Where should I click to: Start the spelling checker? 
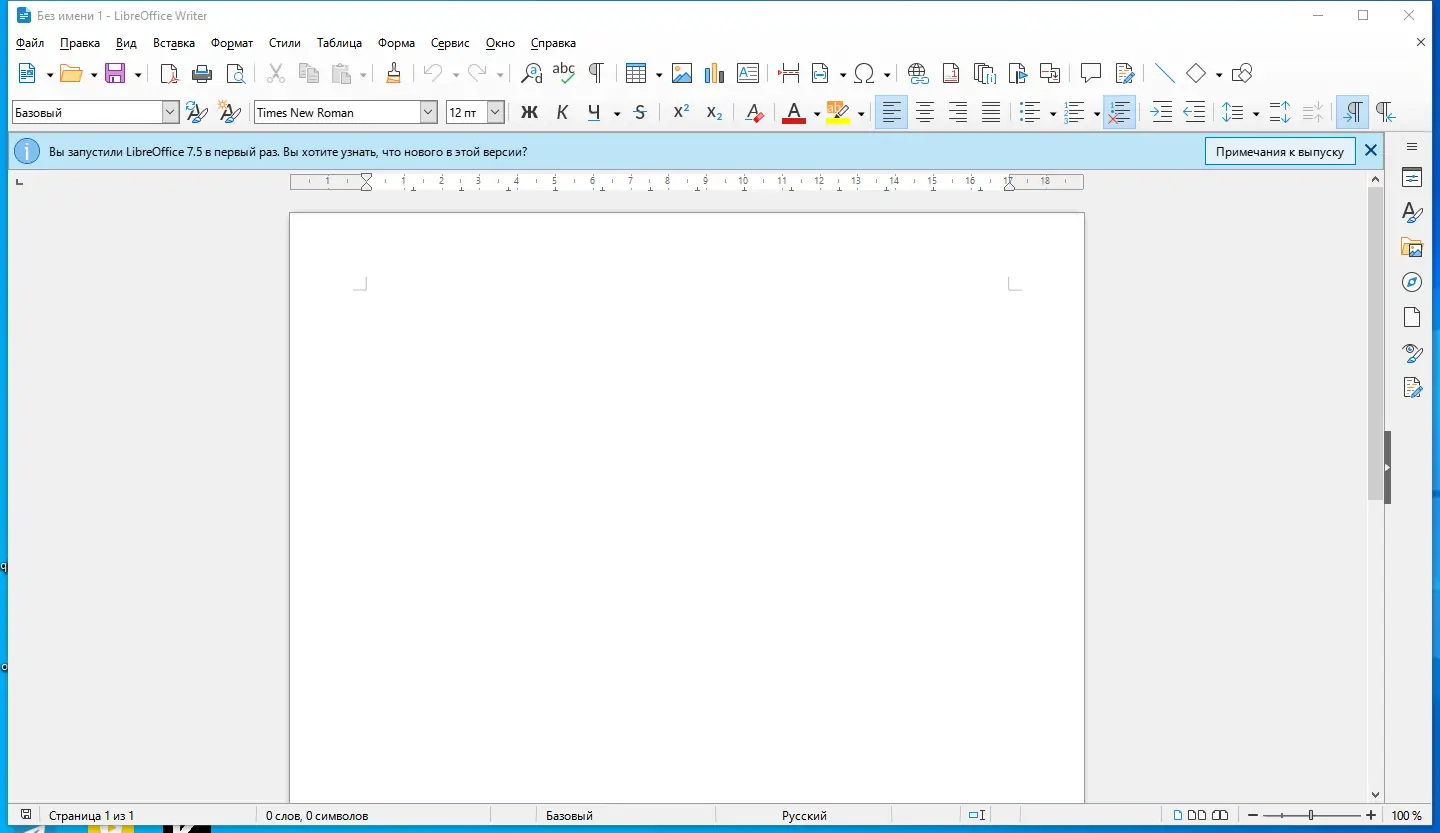coord(563,73)
